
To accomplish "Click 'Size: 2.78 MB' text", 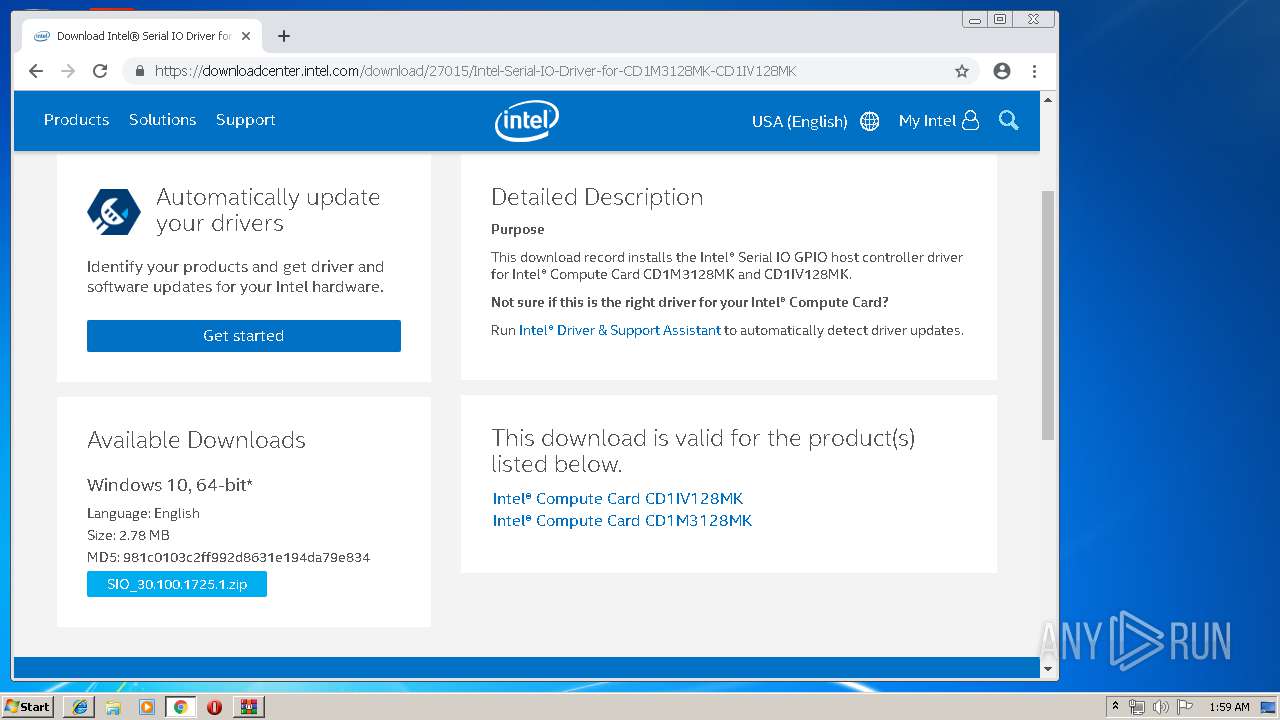I will tap(128, 535).
